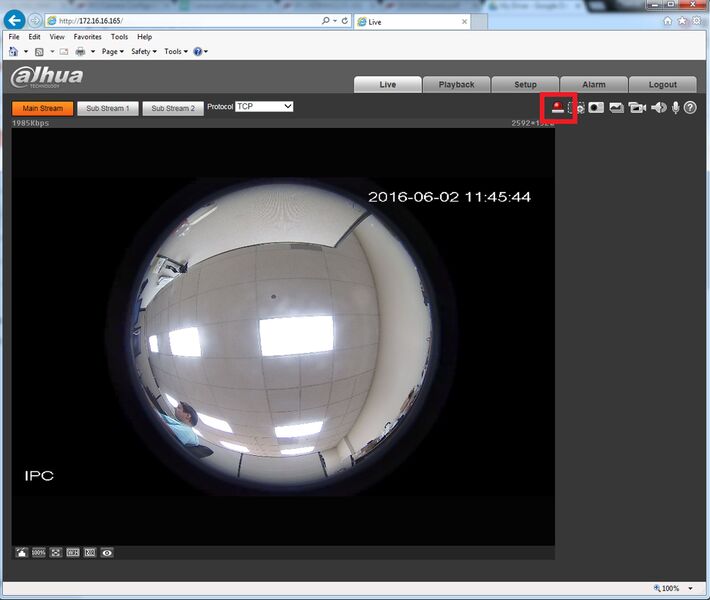
Task: Expand the Safety toolbar dropdown
Action: [x=144, y=52]
